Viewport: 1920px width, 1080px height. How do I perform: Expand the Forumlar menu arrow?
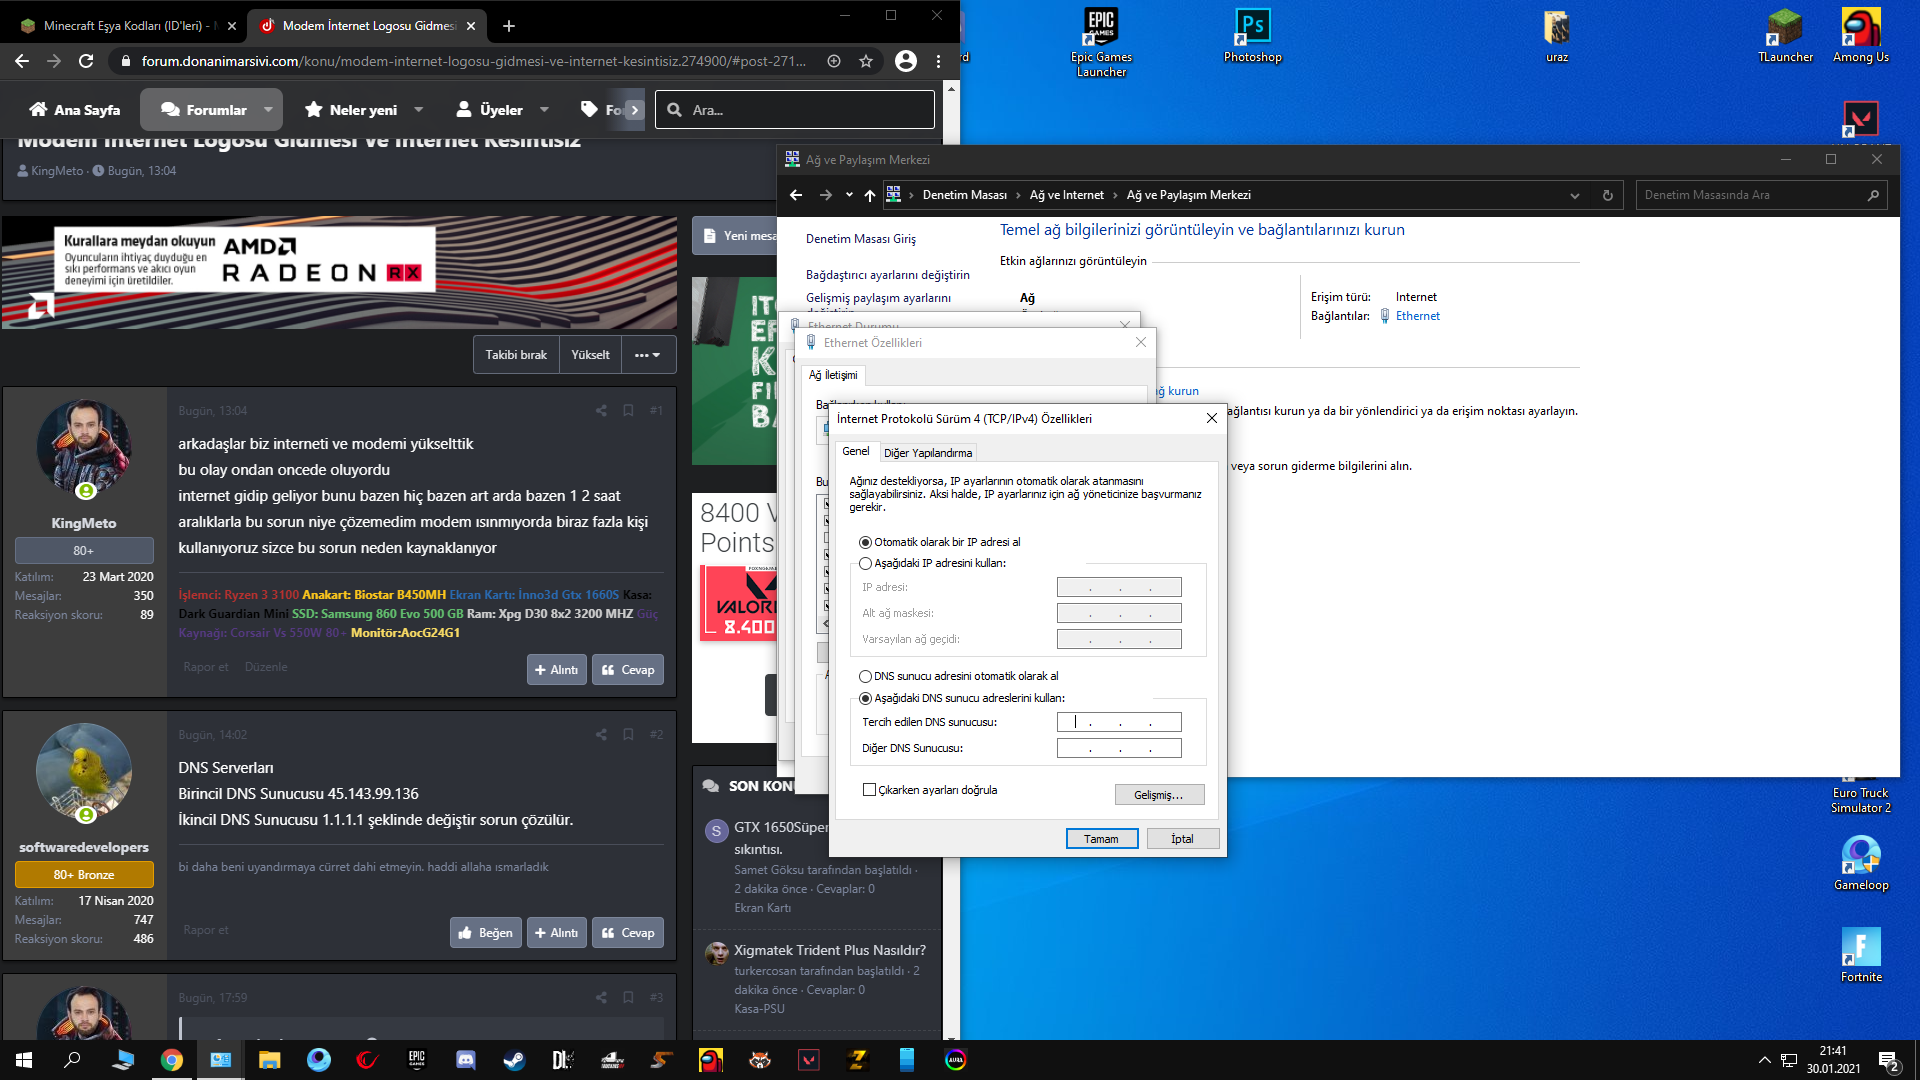click(268, 110)
